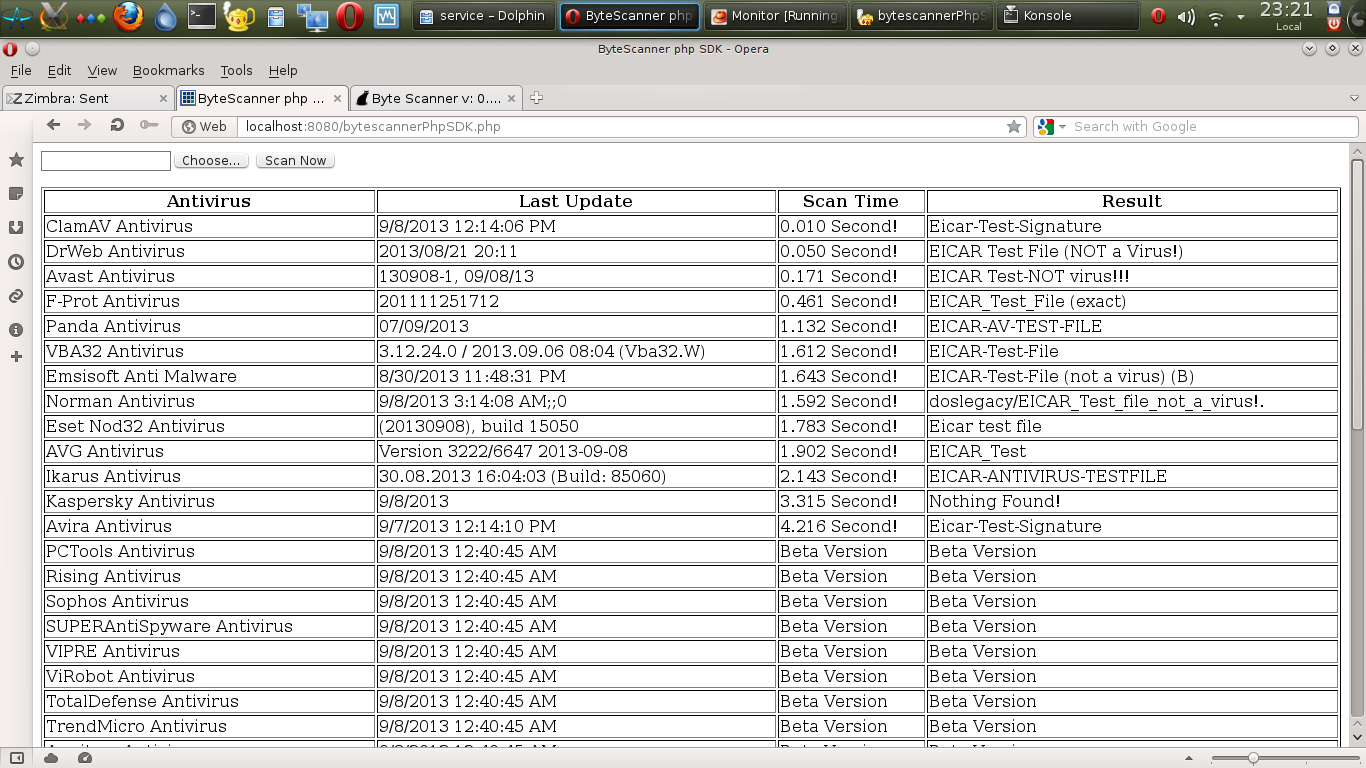Click the volume speaker tray icon
Screen dimensions: 1366x768
tap(1186, 17)
